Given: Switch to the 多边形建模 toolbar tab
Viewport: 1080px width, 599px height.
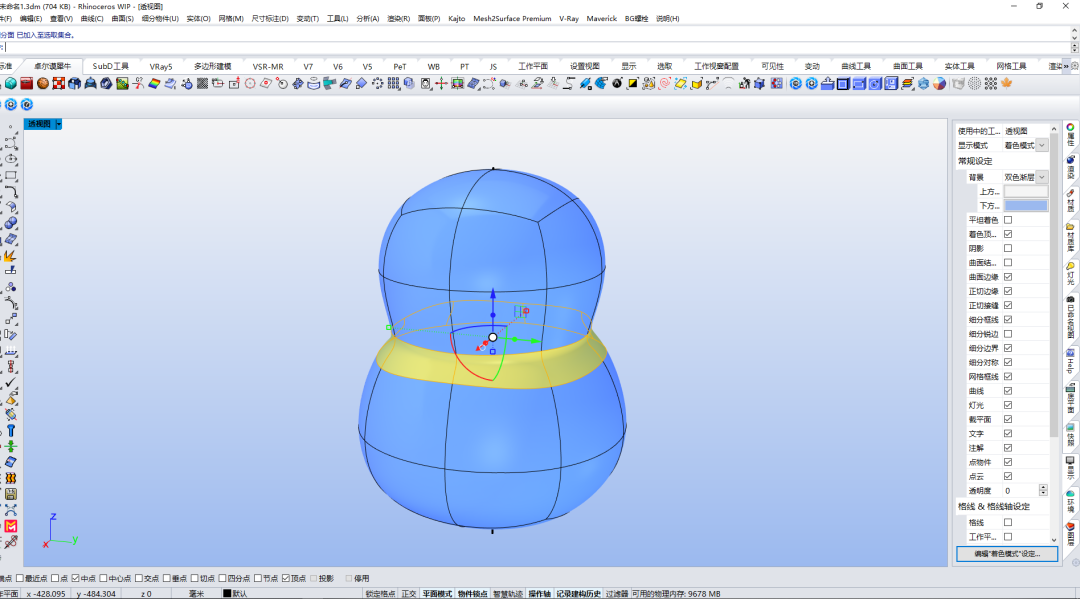Looking at the screenshot, I should click(212, 66).
